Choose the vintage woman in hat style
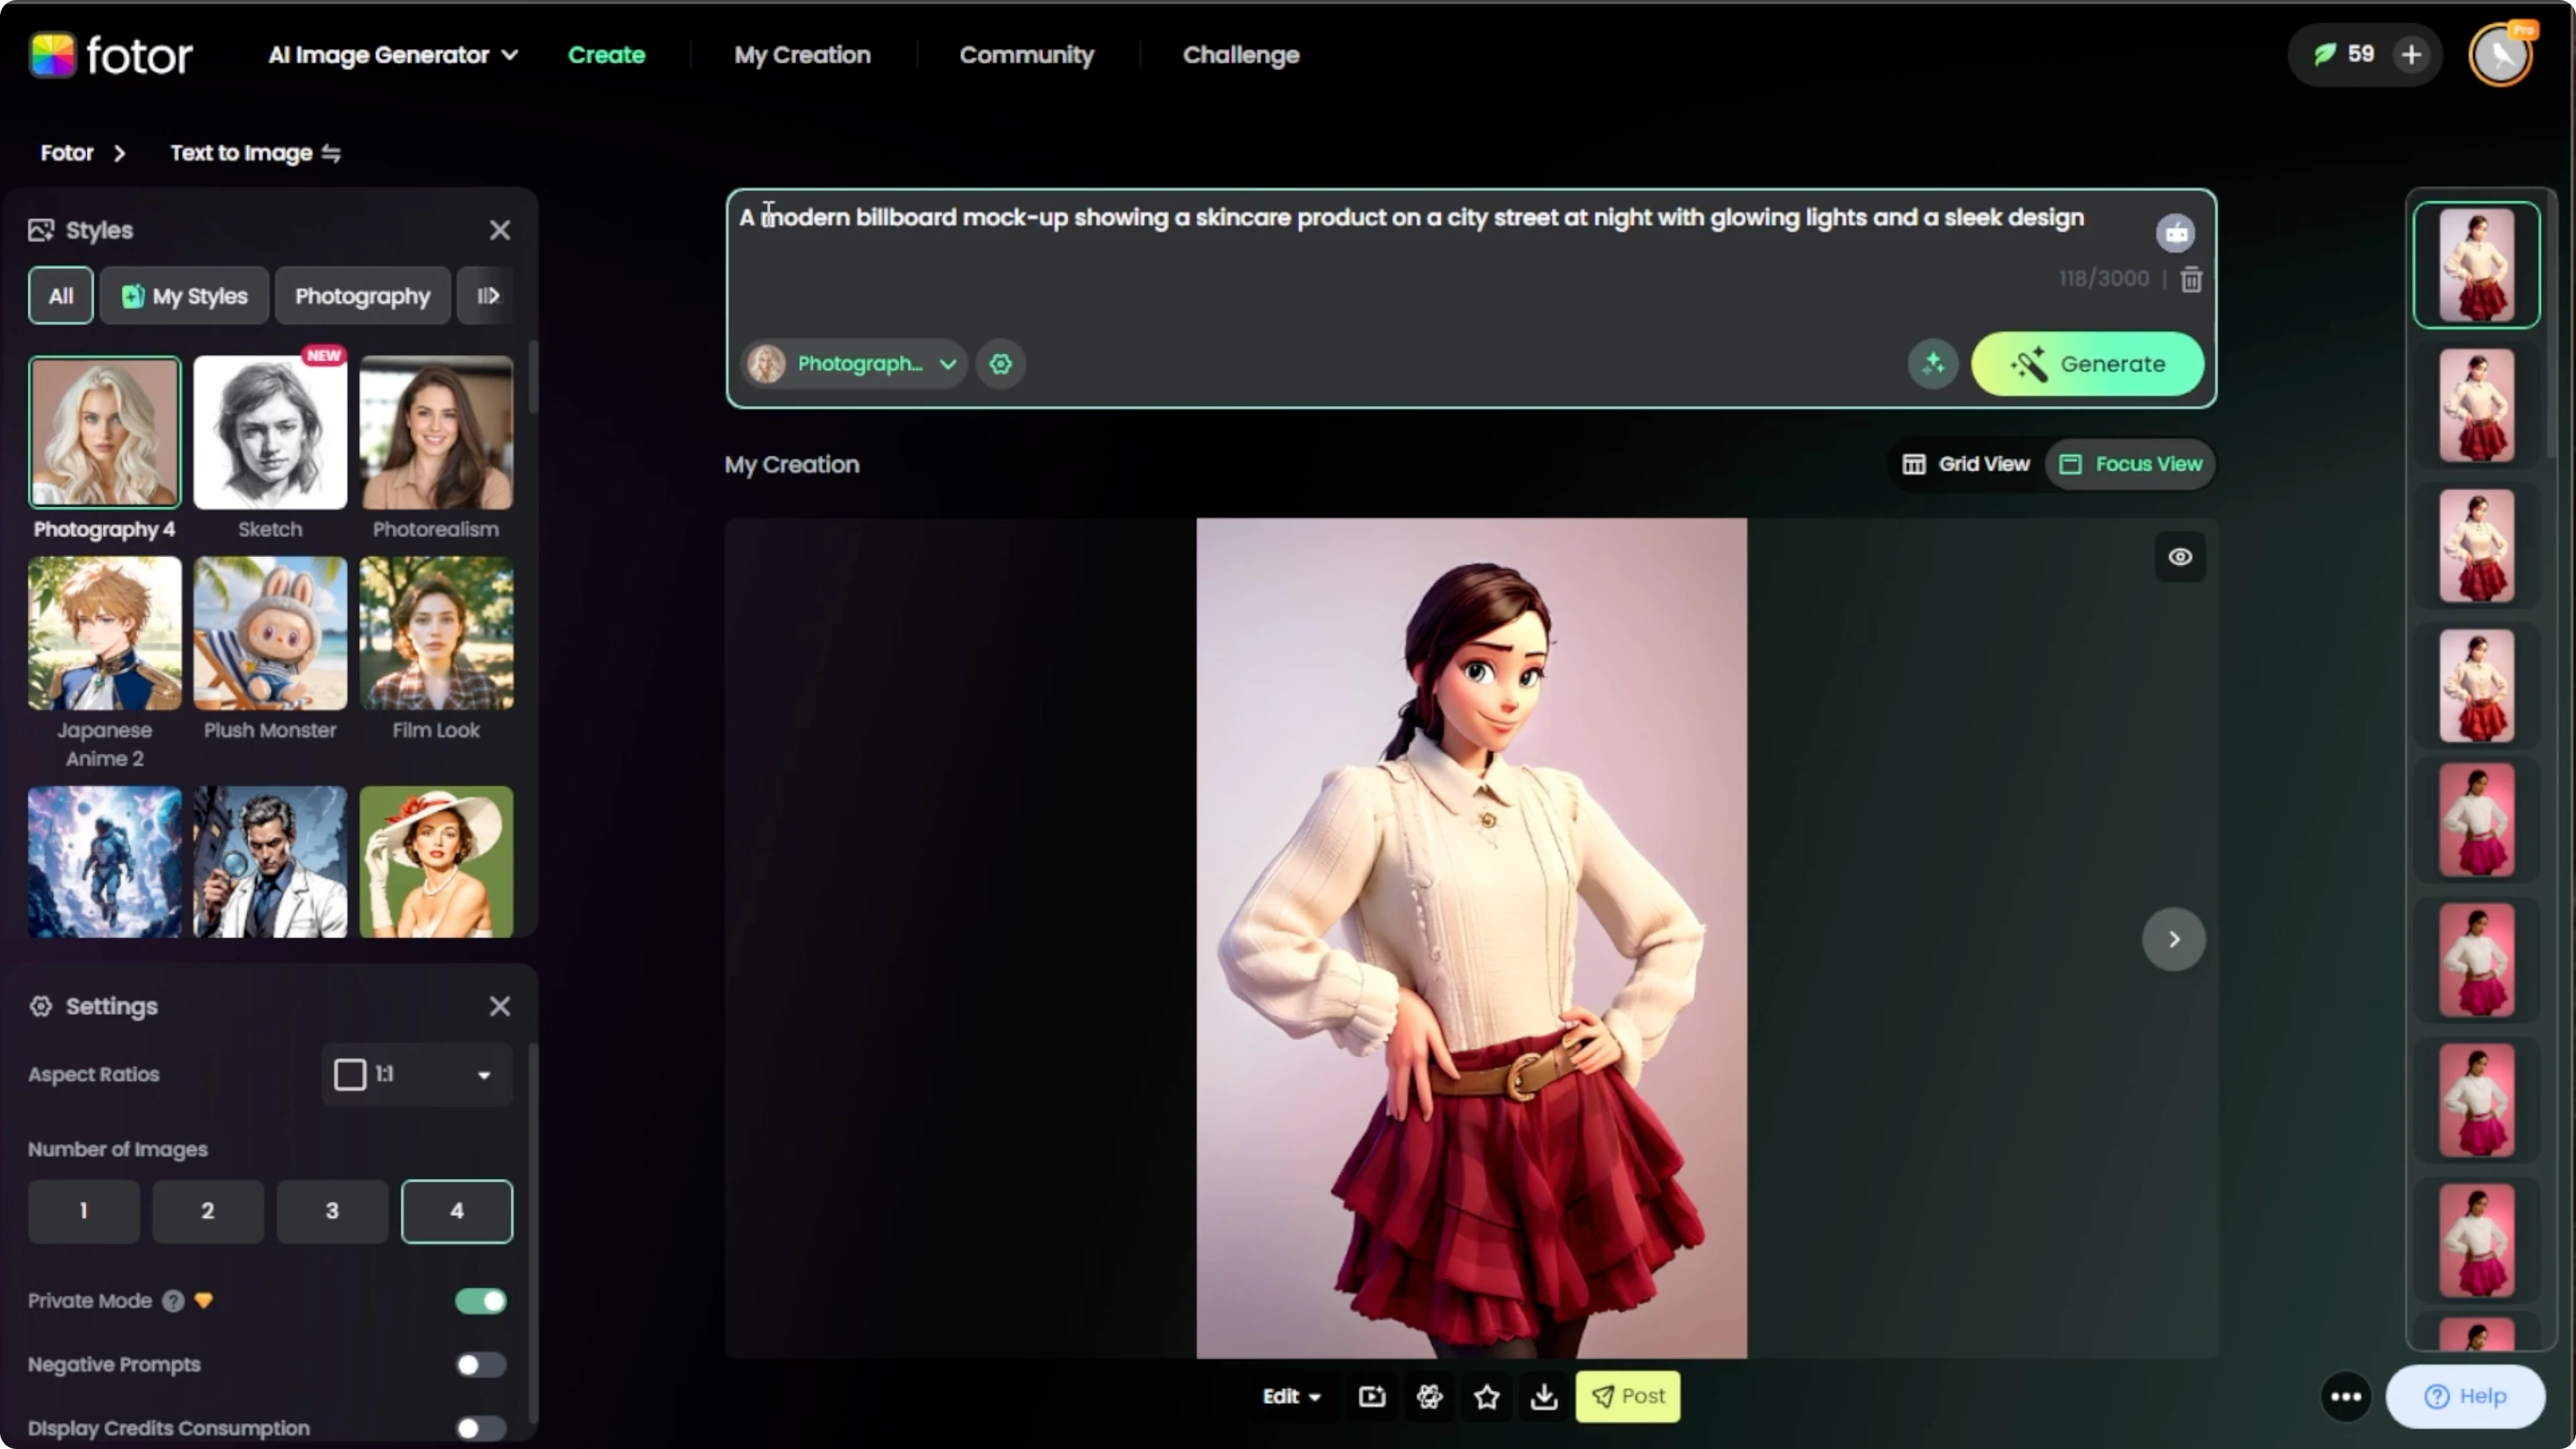The height and width of the screenshot is (1449, 2576). point(436,862)
